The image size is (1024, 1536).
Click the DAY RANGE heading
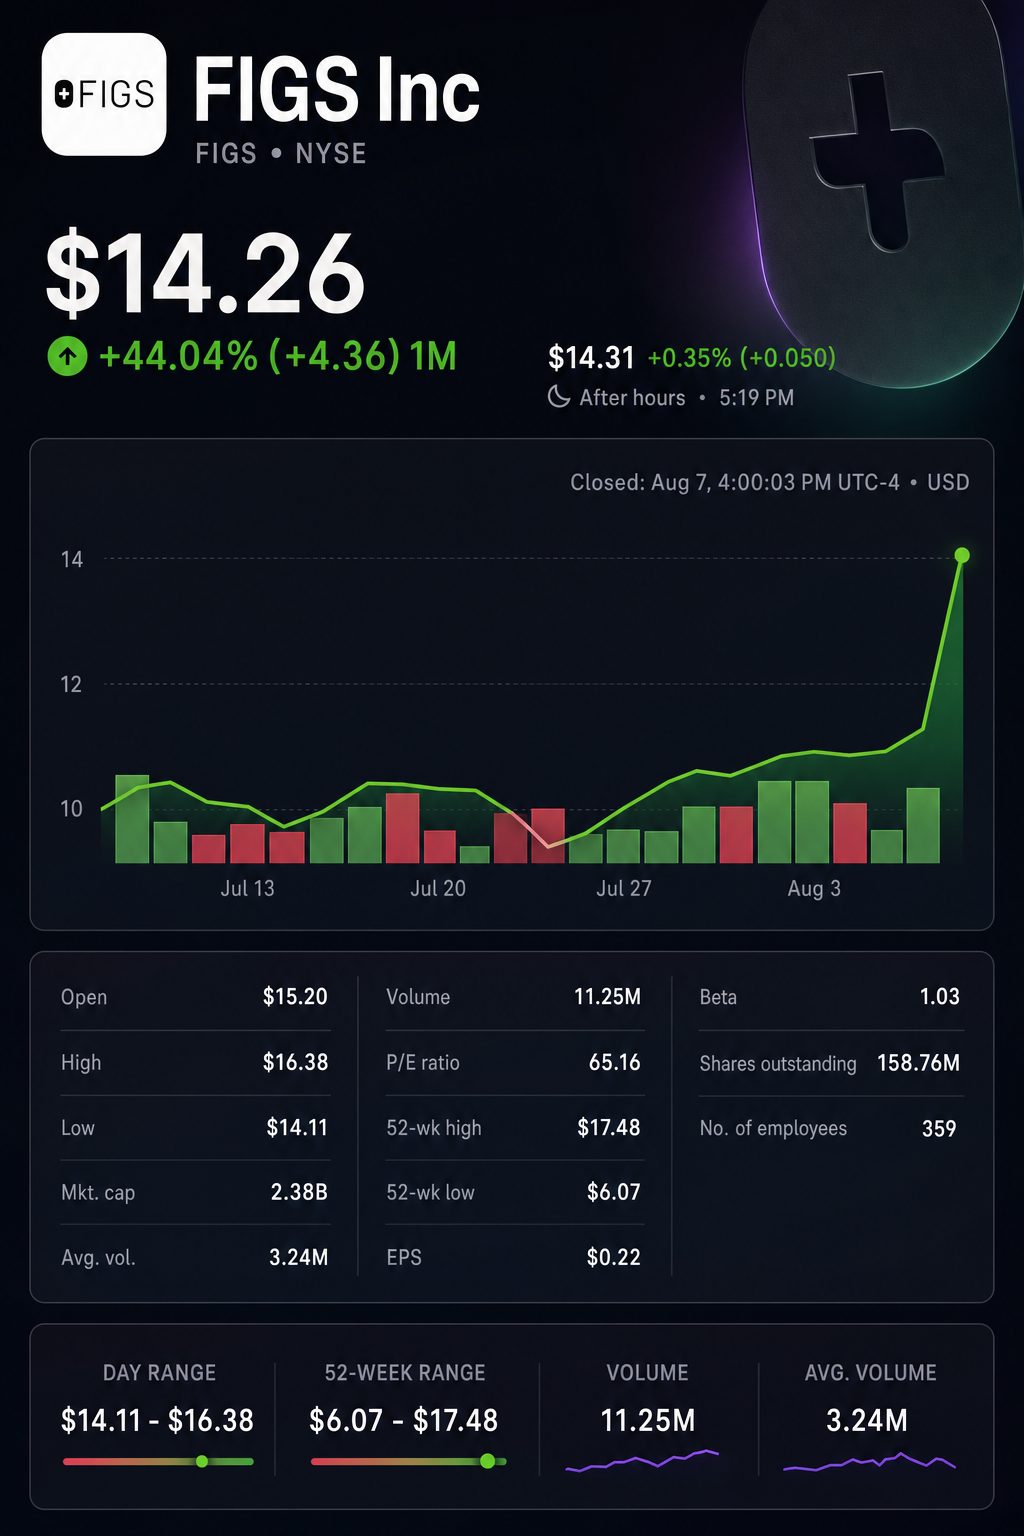click(159, 1373)
